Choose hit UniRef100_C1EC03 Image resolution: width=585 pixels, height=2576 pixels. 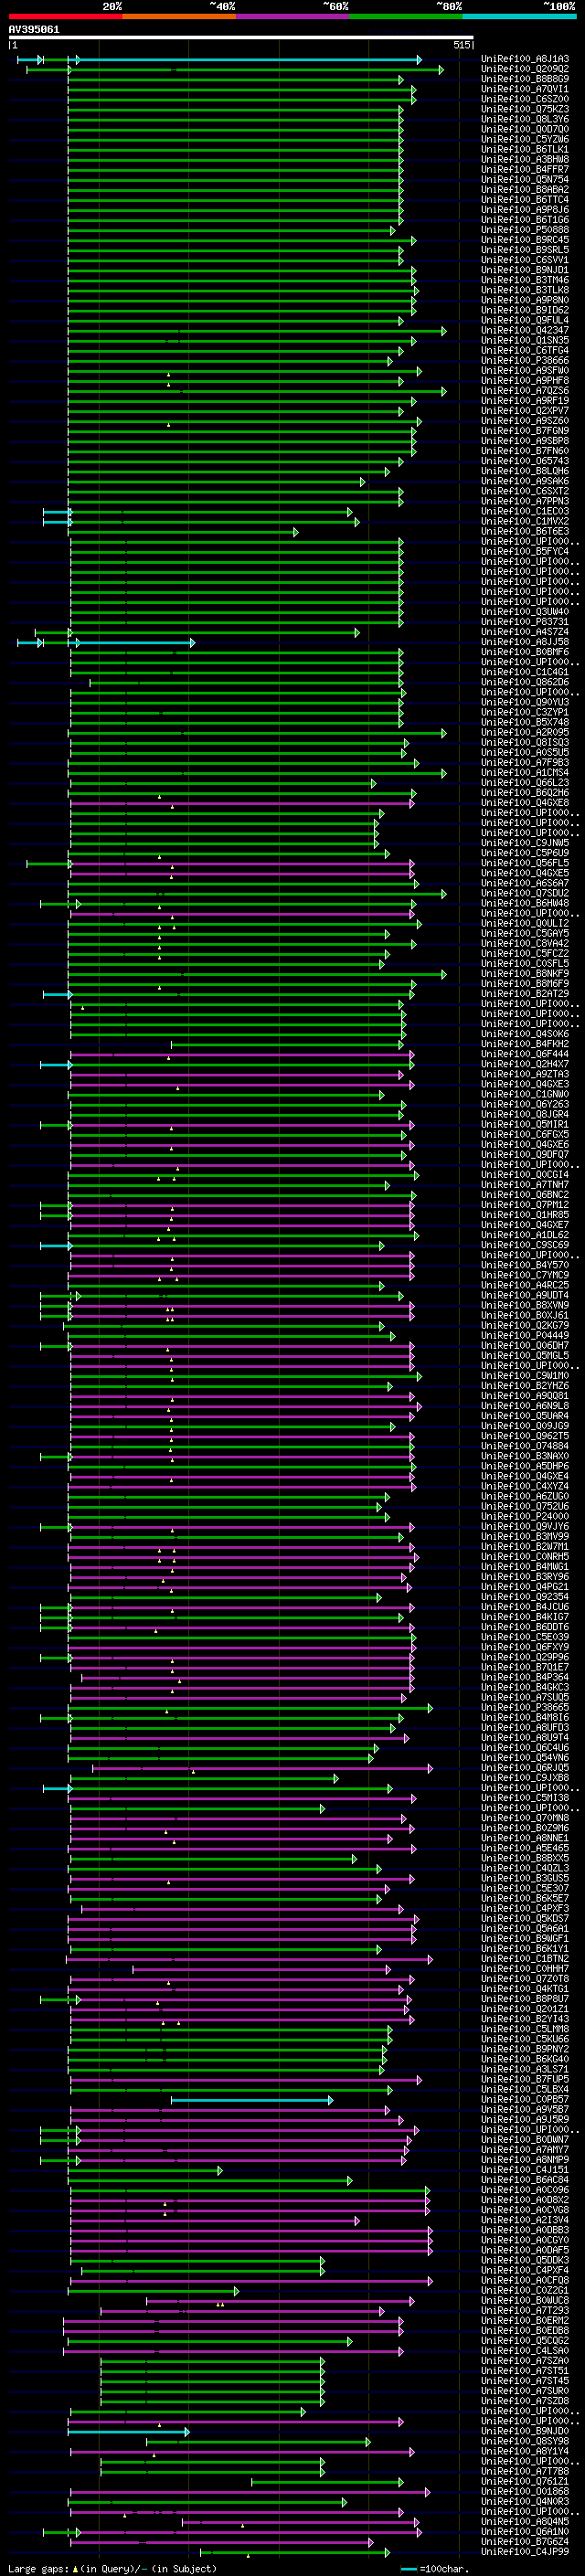point(525,512)
